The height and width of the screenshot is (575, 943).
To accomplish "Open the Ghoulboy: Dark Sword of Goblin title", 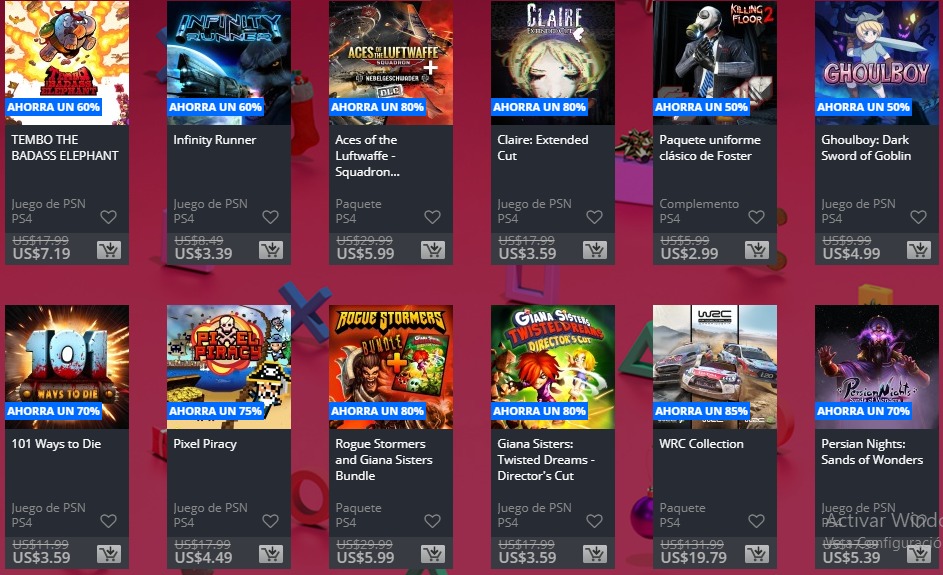I will [866, 147].
